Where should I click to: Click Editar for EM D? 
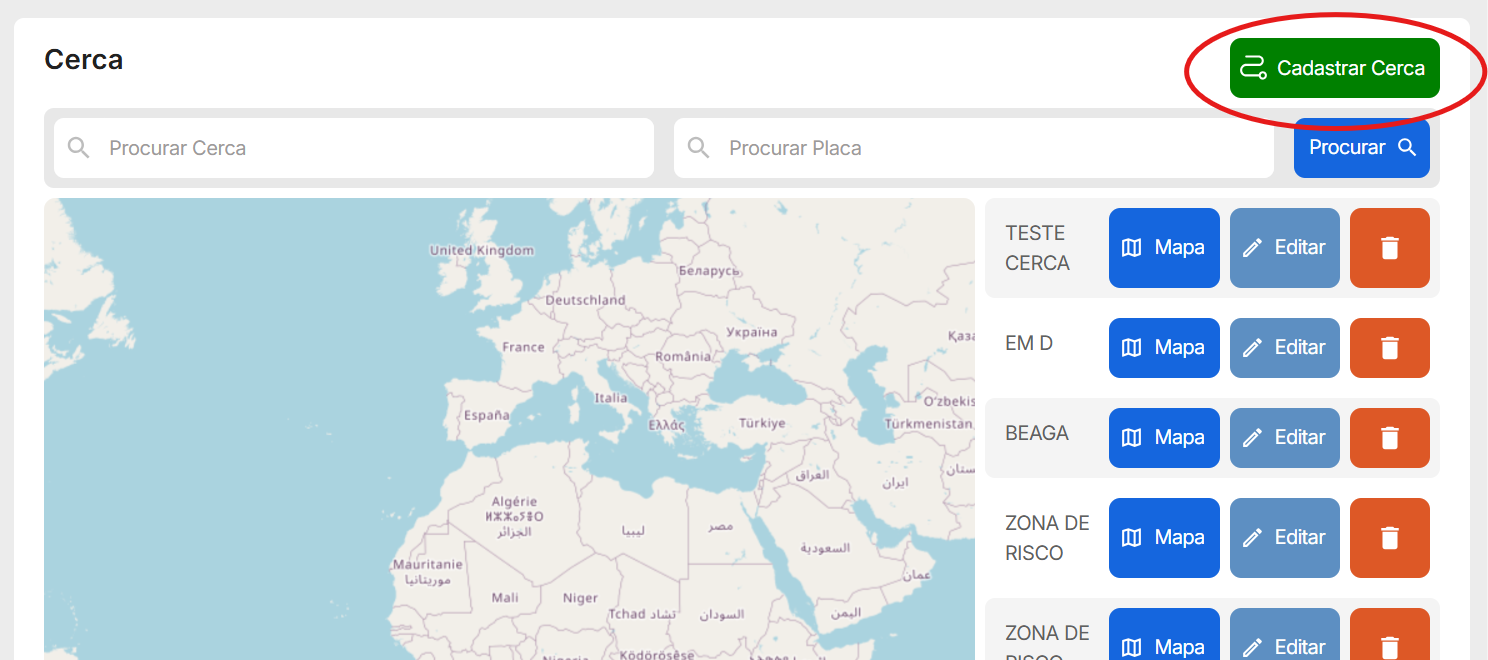tap(1284, 348)
